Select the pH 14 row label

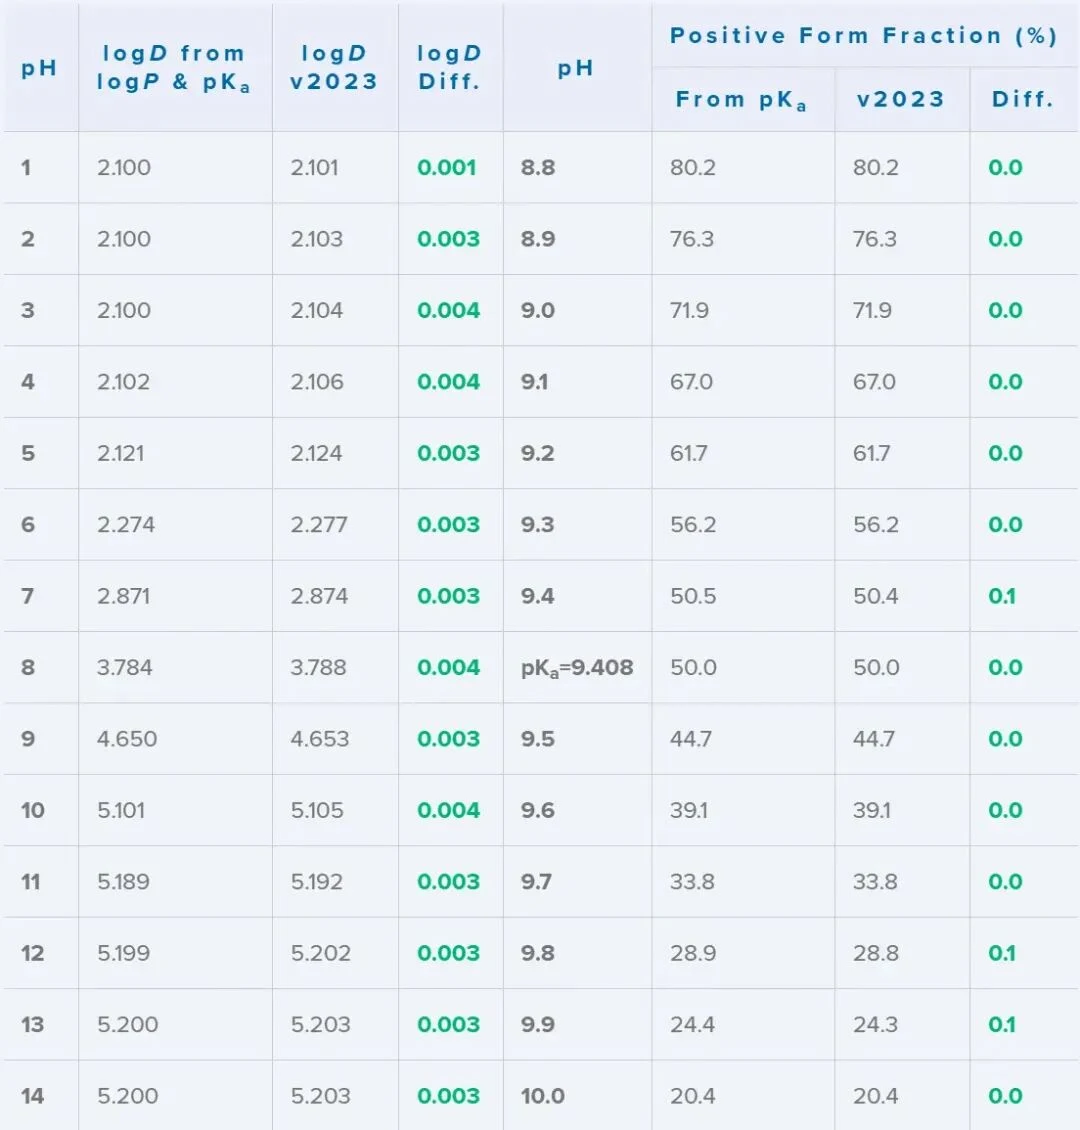(33, 1096)
